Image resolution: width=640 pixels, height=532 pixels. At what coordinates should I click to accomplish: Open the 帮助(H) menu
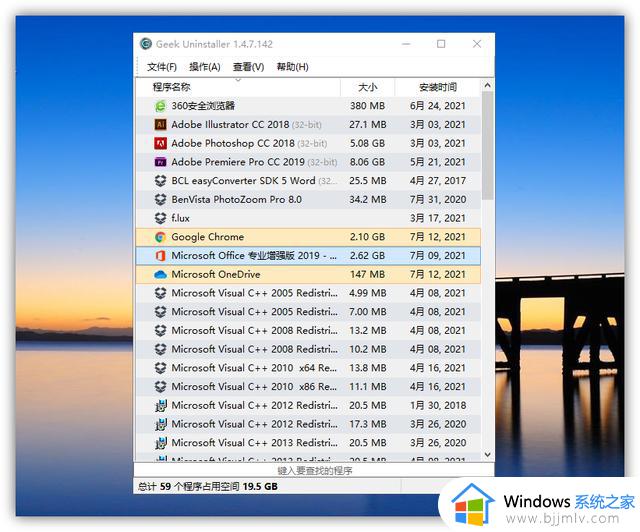[293, 67]
